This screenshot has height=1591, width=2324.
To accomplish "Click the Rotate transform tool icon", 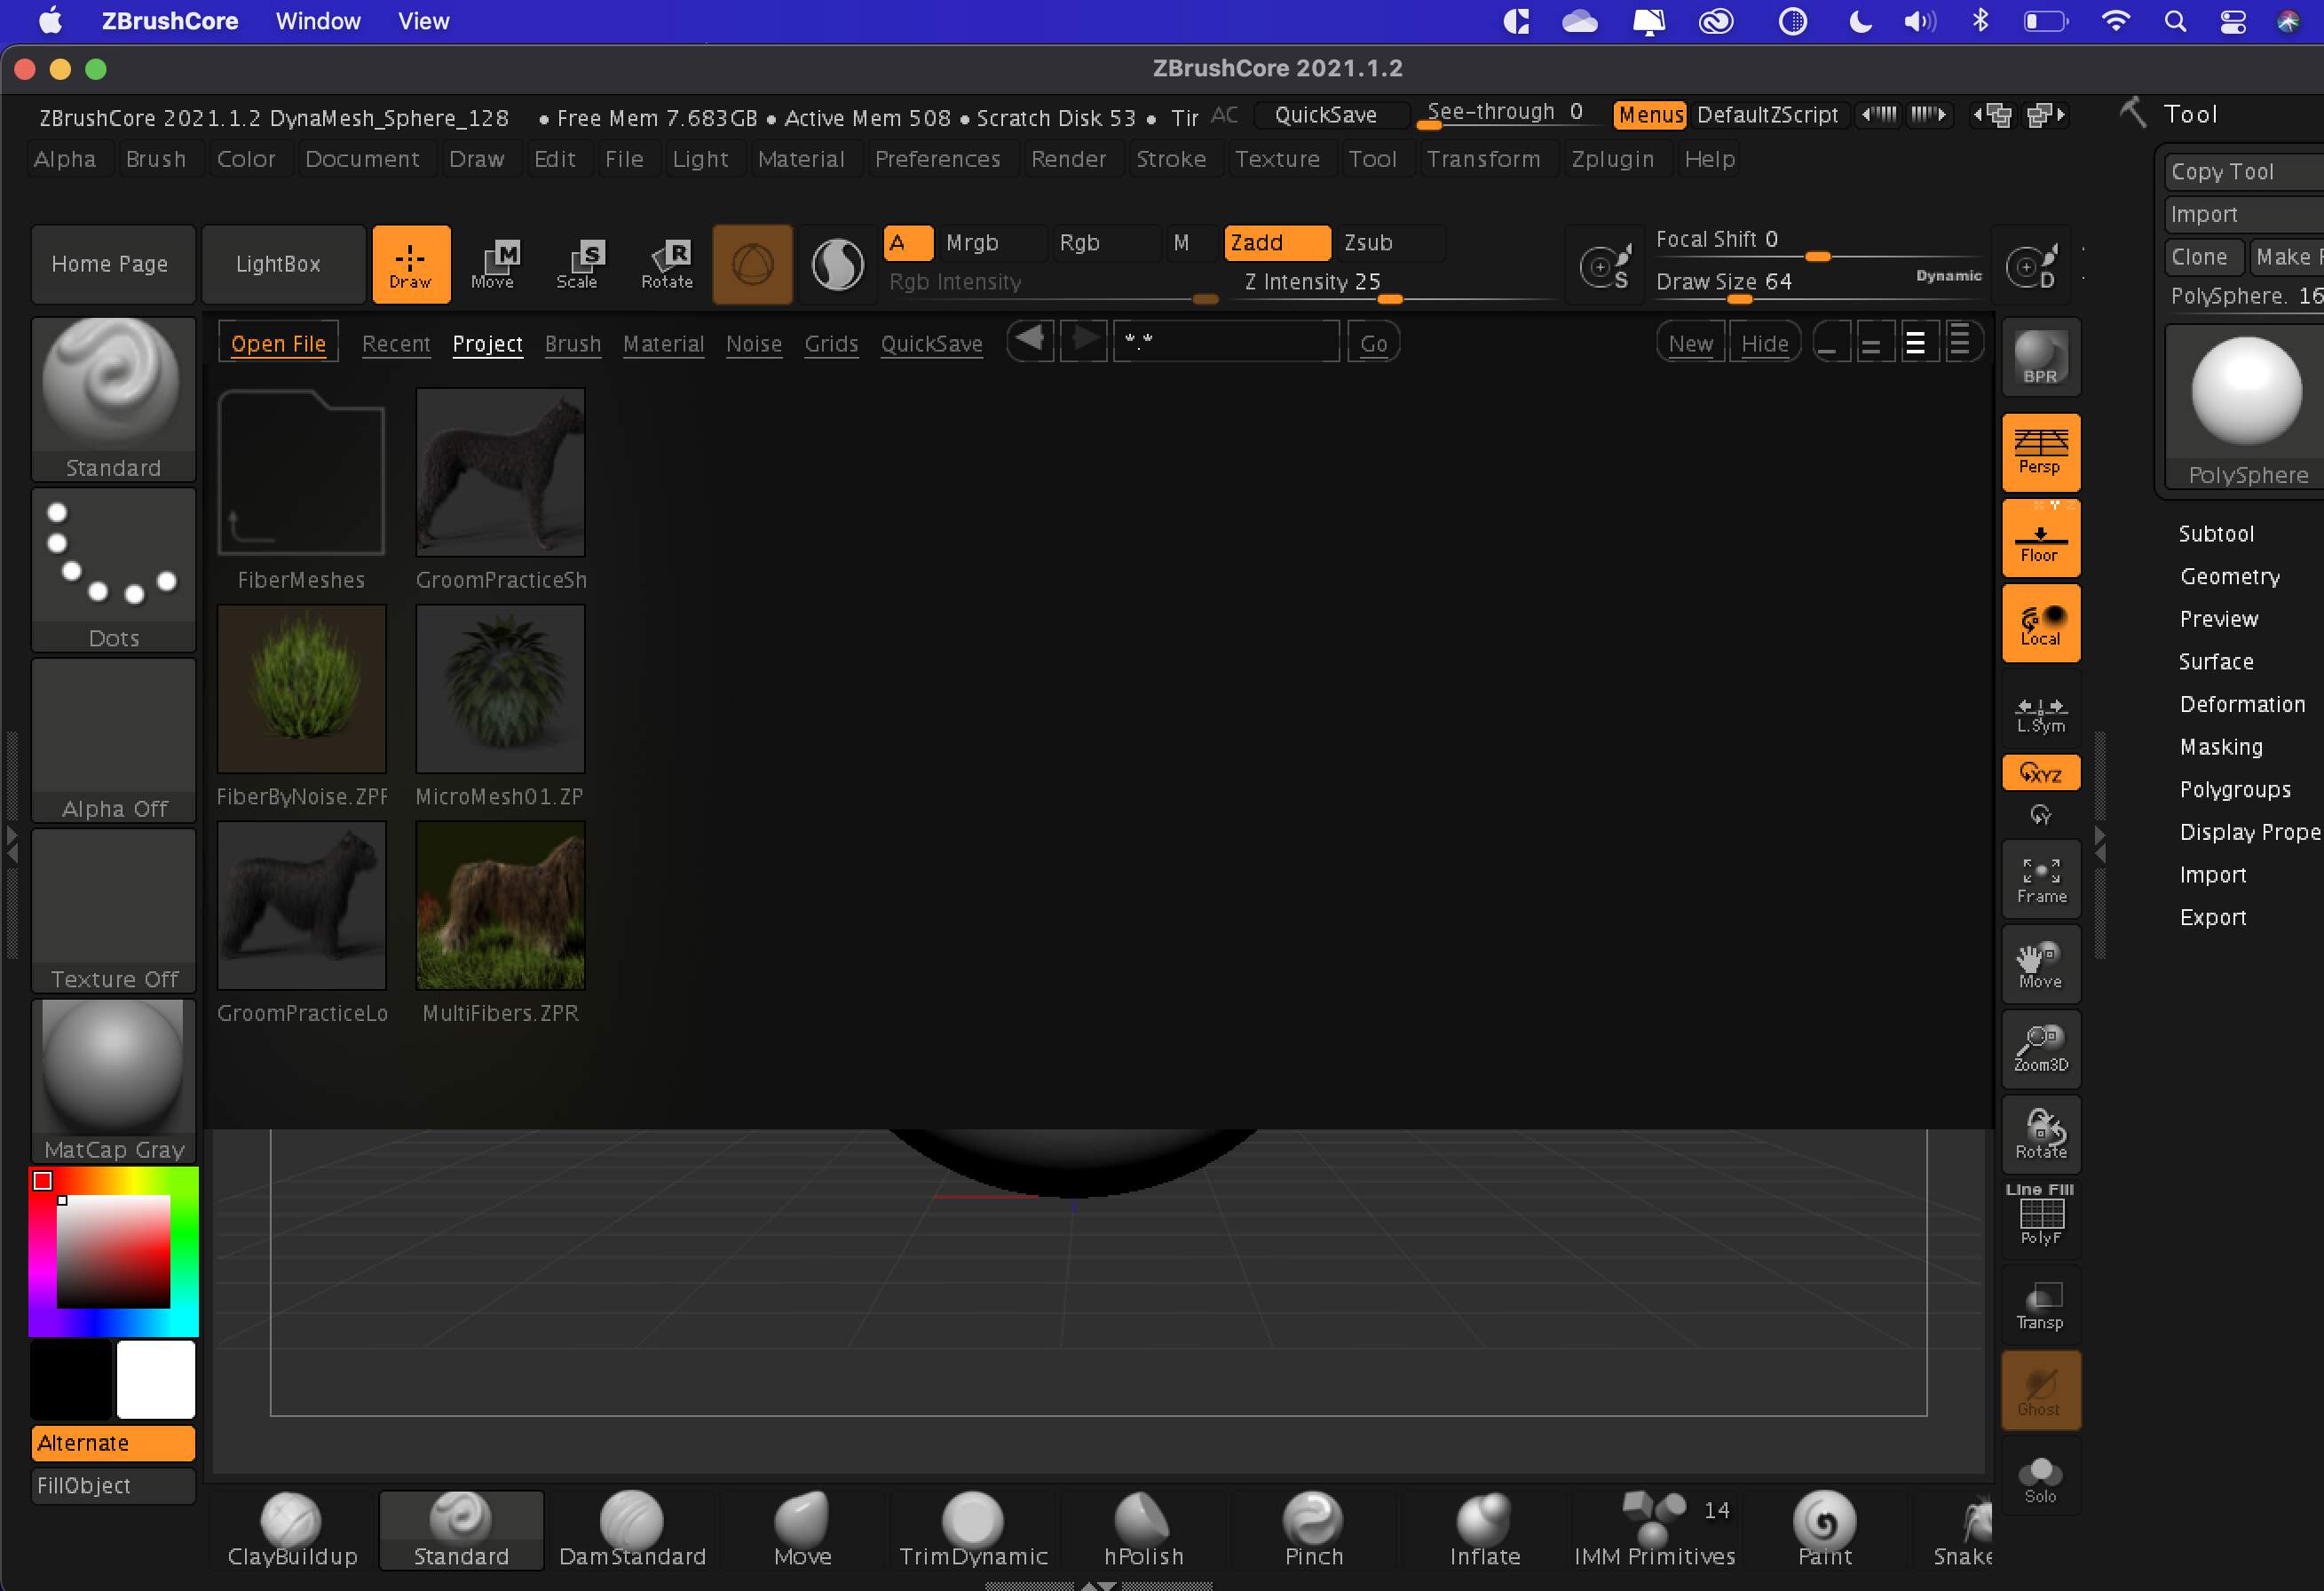I will [x=667, y=264].
